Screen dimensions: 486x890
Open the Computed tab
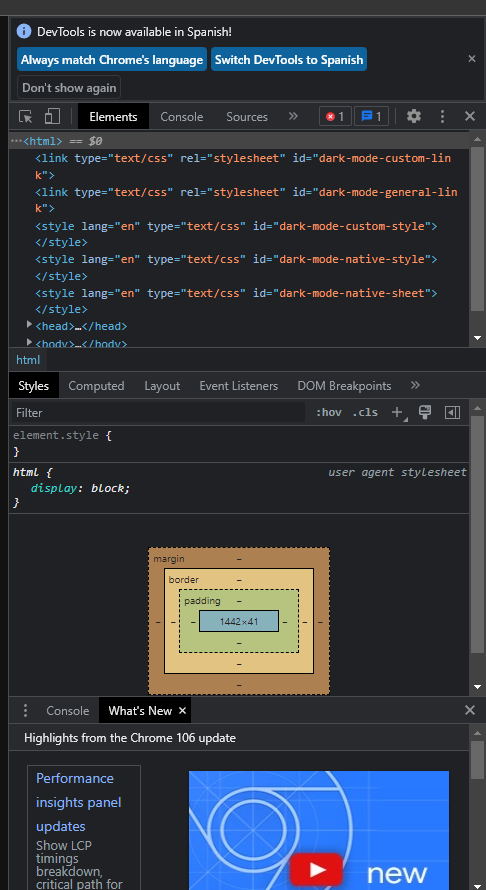tap(97, 386)
